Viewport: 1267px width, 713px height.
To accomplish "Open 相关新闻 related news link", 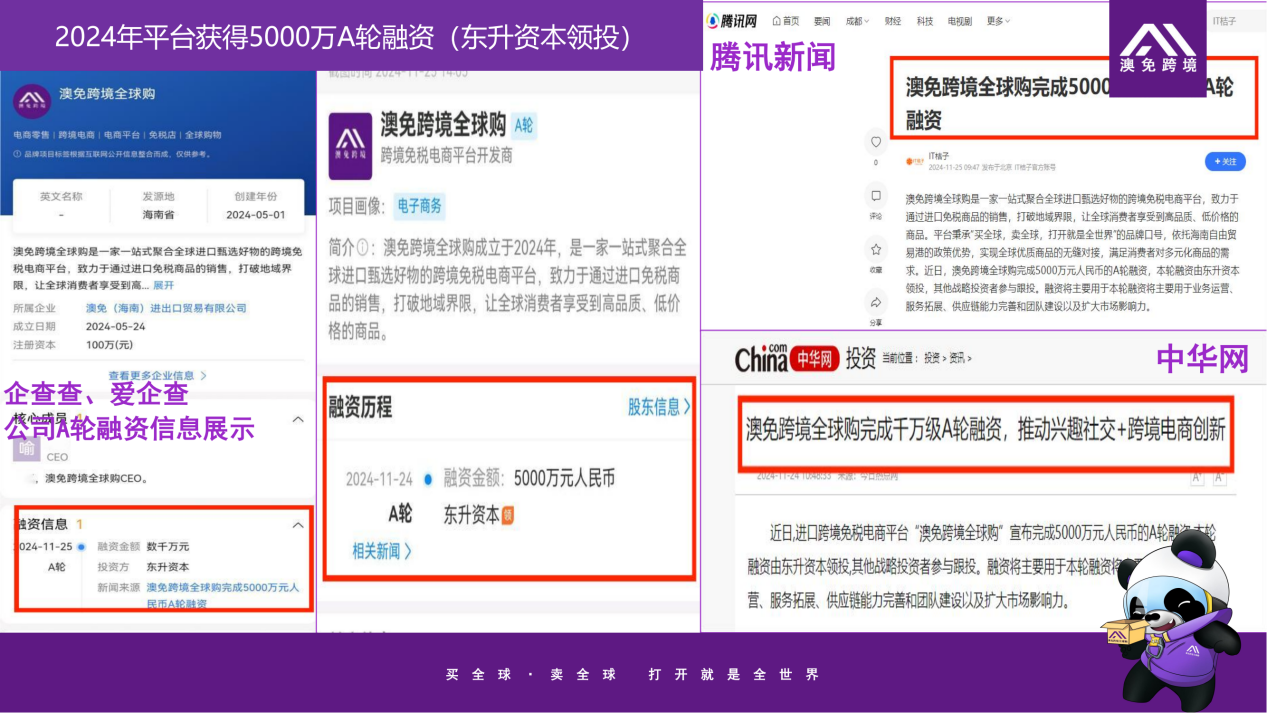I will (x=382, y=550).
